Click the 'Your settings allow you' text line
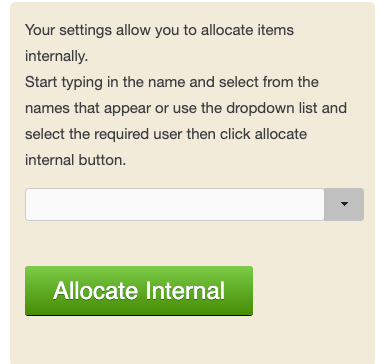 click(x=159, y=30)
